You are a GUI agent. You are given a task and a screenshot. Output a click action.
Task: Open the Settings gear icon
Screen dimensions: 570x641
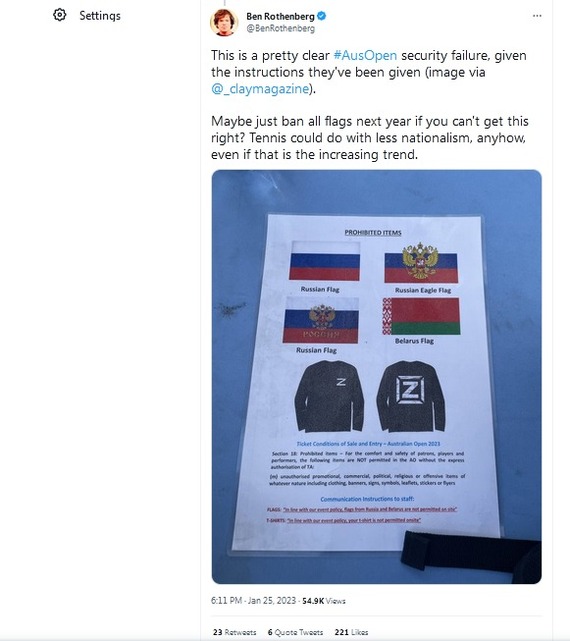(x=60, y=15)
